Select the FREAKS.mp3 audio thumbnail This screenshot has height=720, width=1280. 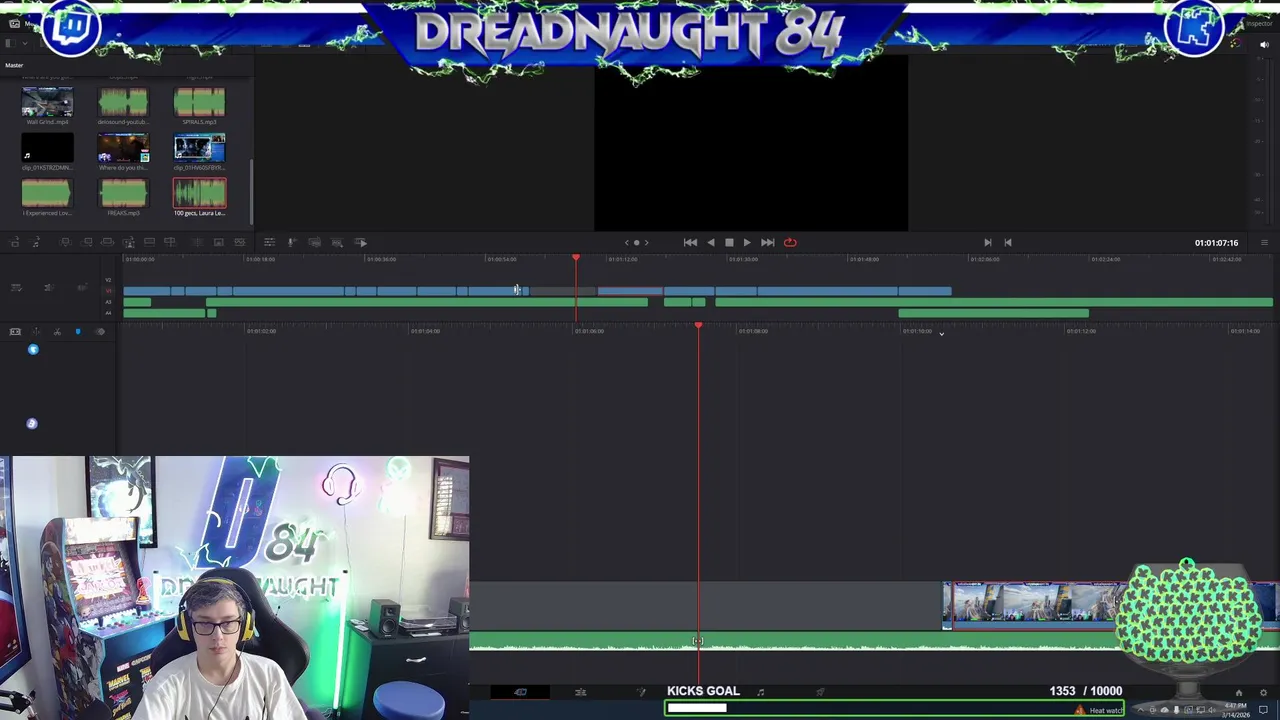123,193
